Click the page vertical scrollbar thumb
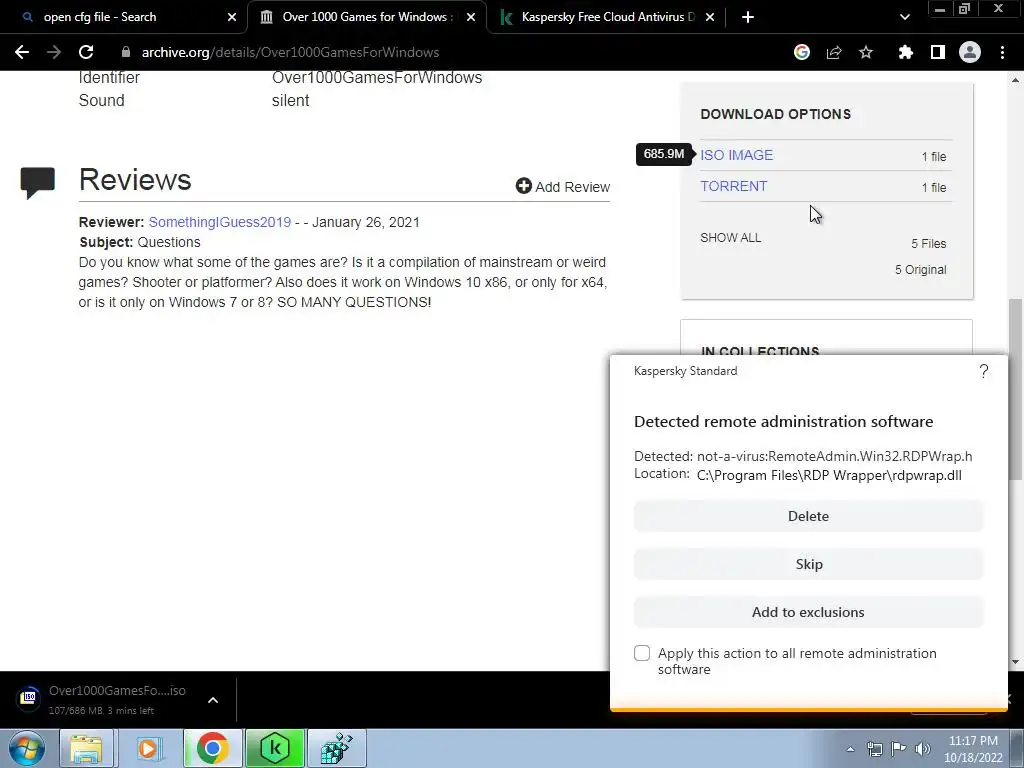 point(1015,389)
